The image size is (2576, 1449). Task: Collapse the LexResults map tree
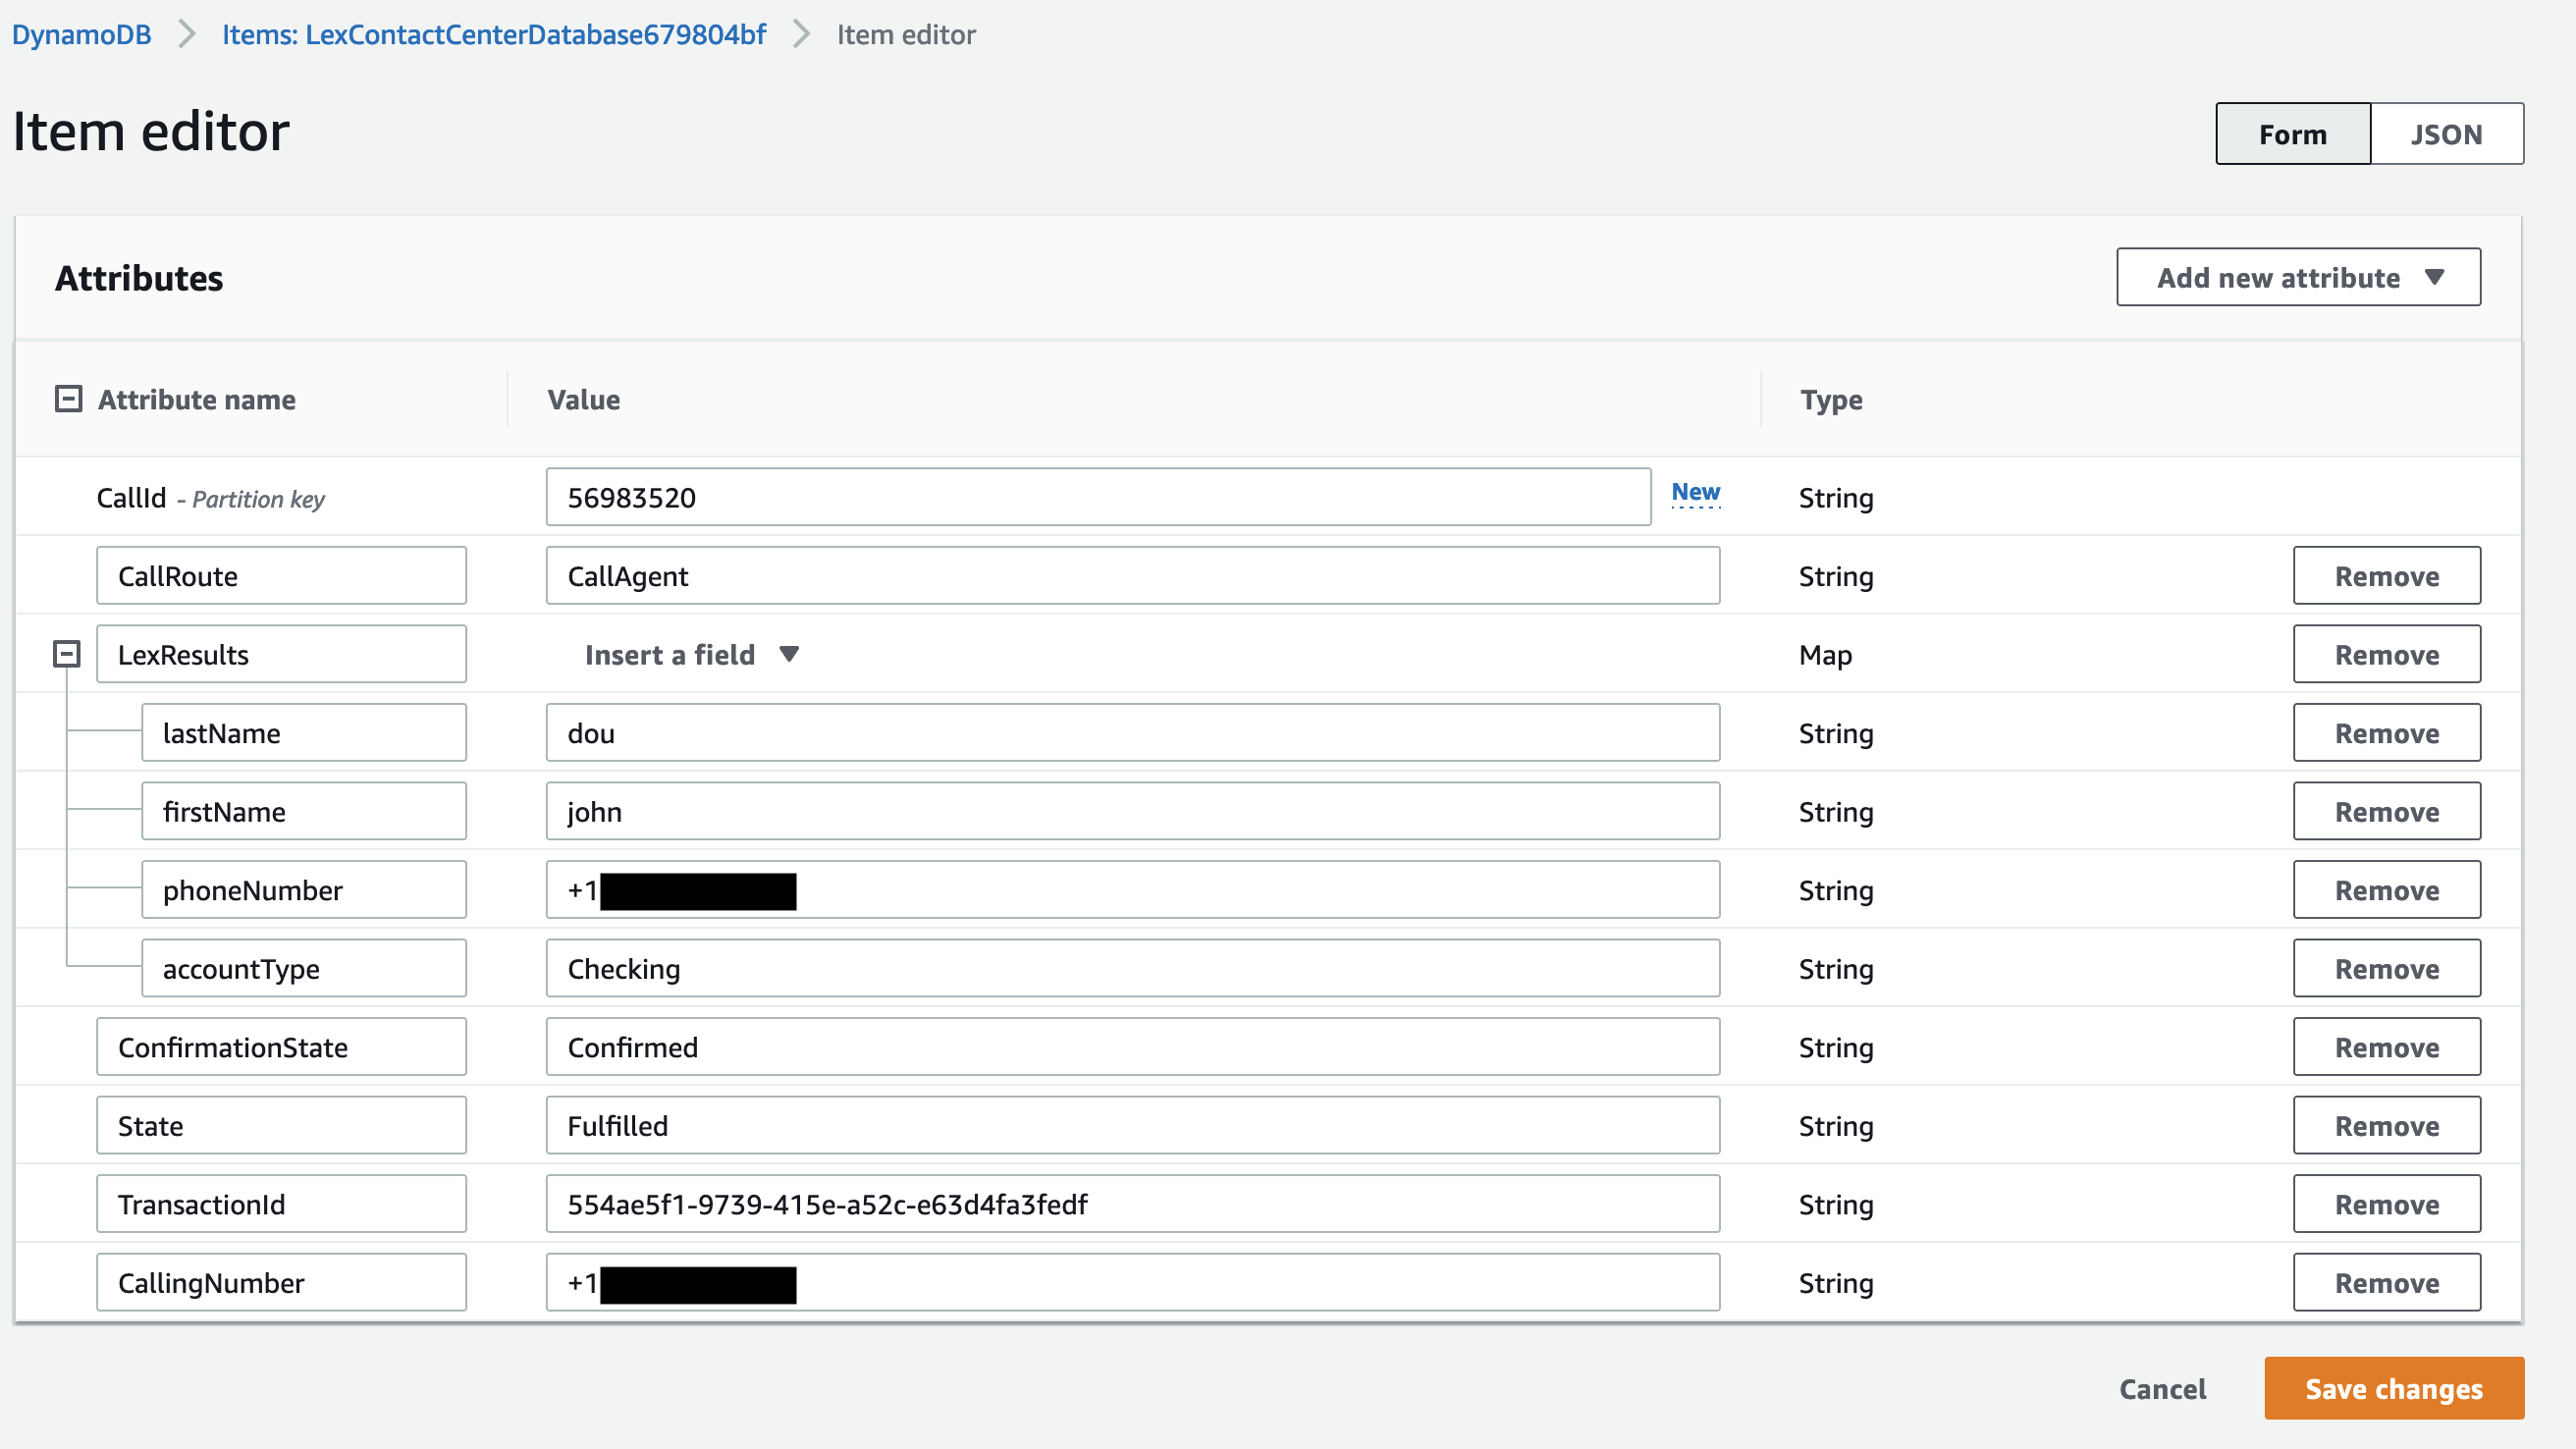[66, 654]
